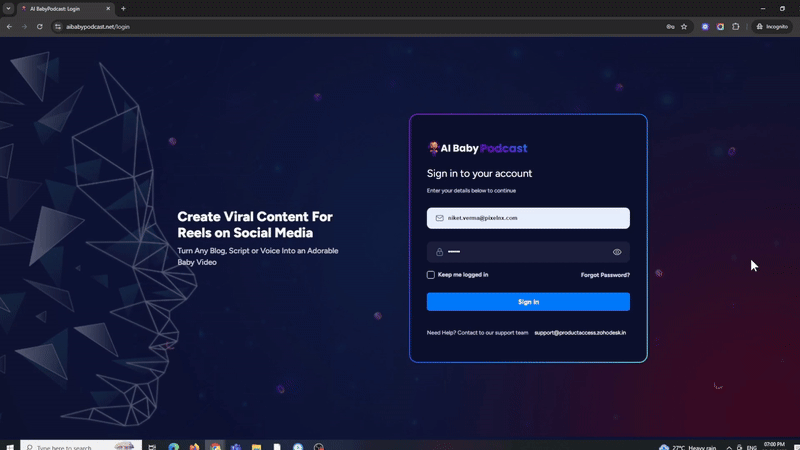Restore down the browser window

782,9
